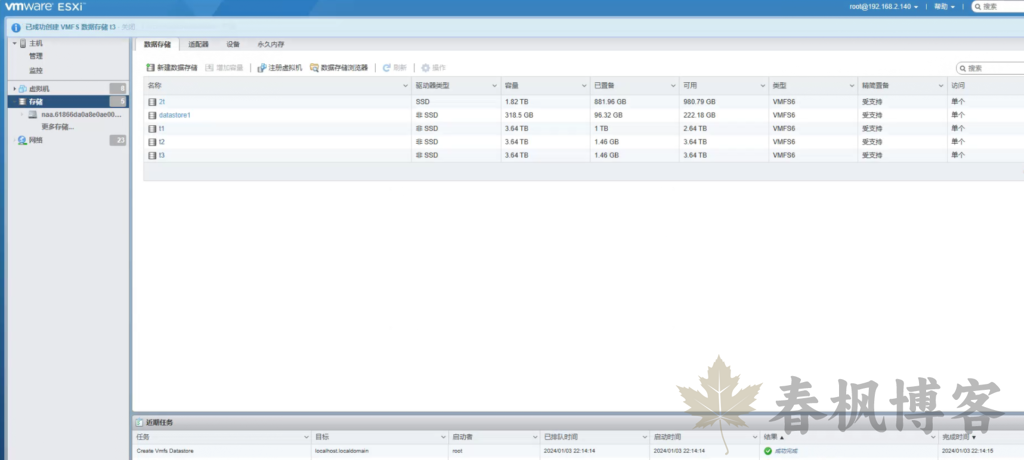Open the Task (任务) column dropdown in Recent tasks
This screenshot has width=1024, height=460.
[306, 436]
